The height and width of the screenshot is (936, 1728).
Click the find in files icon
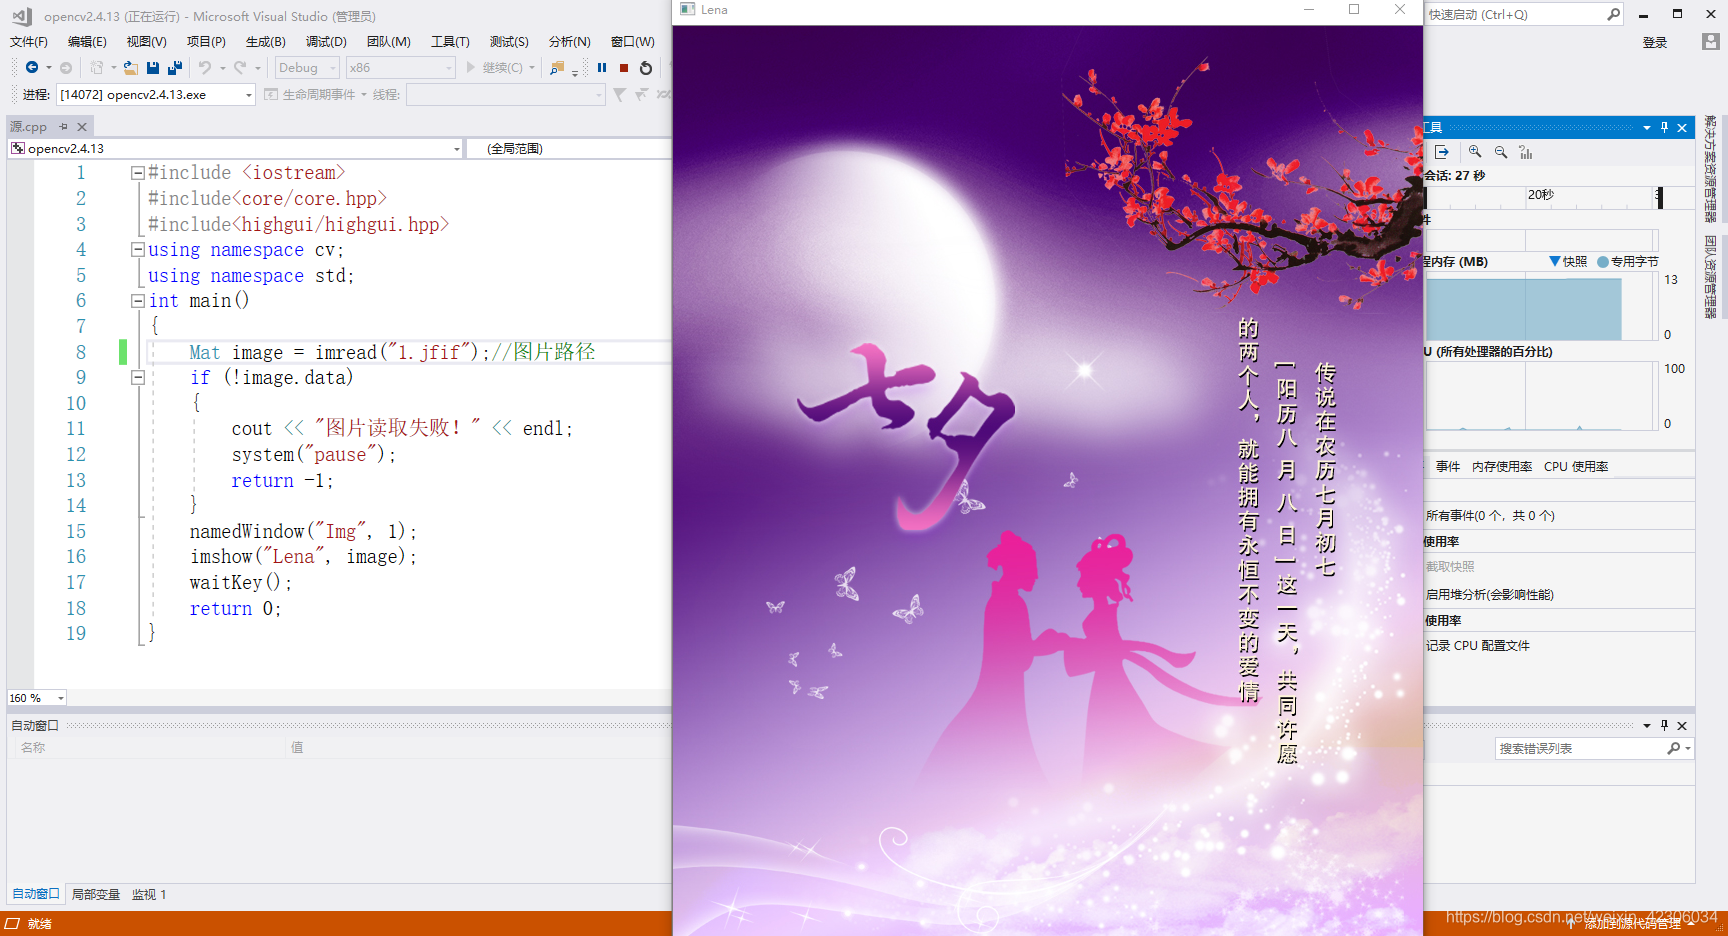click(557, 67)
